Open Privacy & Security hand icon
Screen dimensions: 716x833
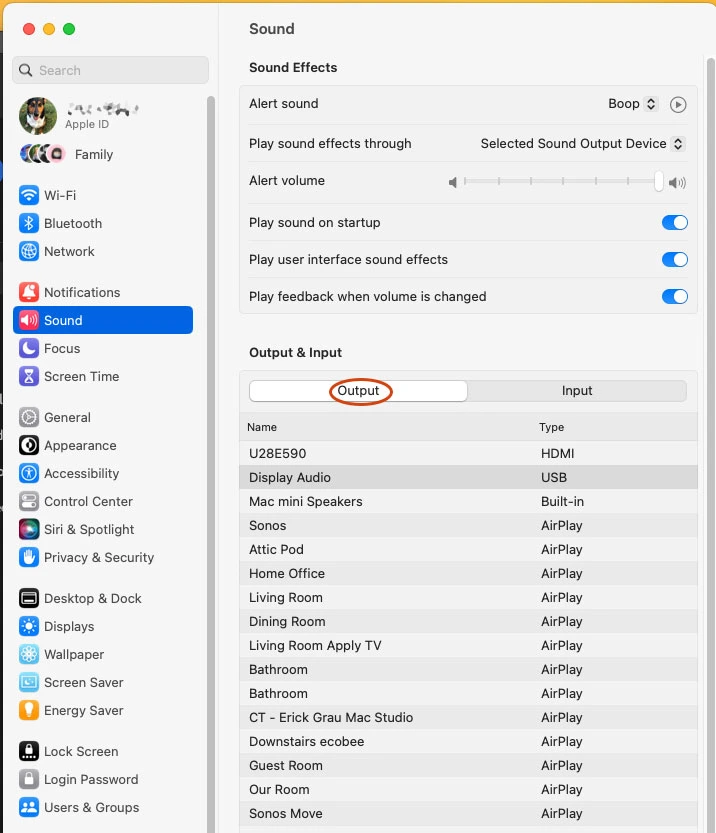point(29,557)
